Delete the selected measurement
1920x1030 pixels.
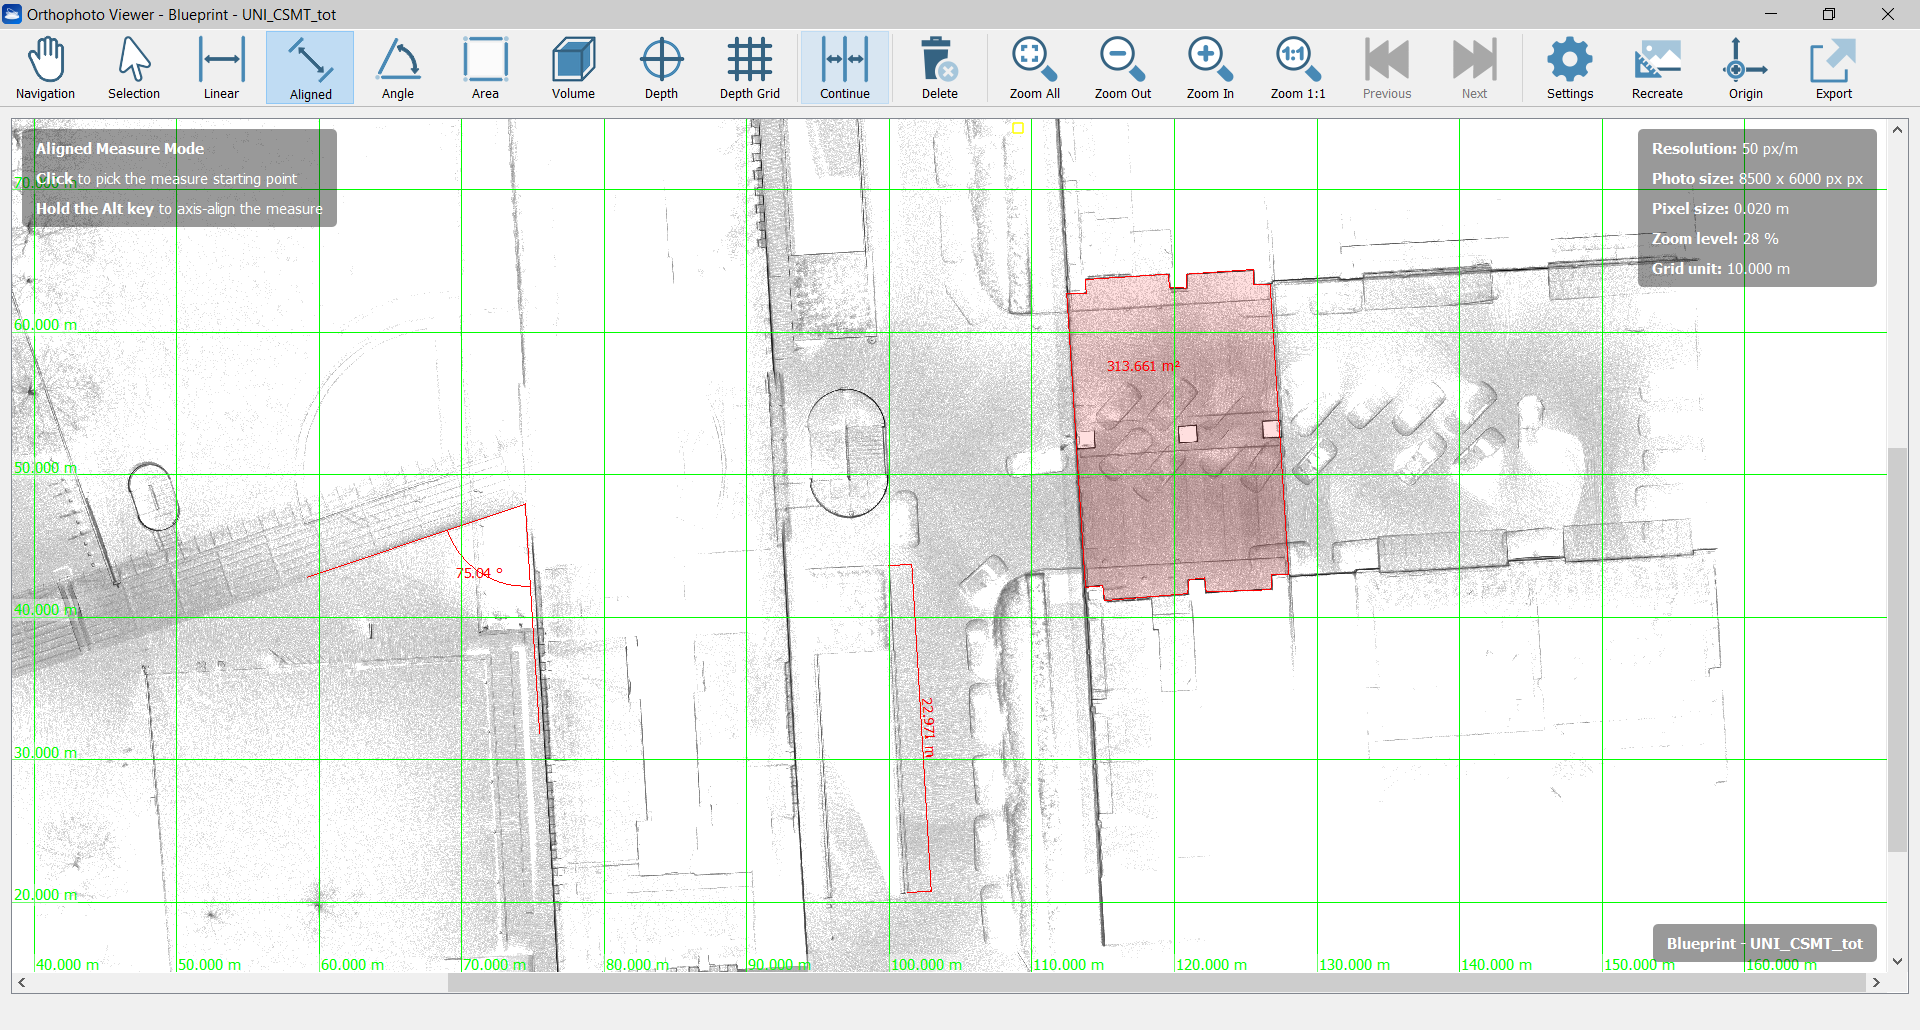tap(939, 68)
